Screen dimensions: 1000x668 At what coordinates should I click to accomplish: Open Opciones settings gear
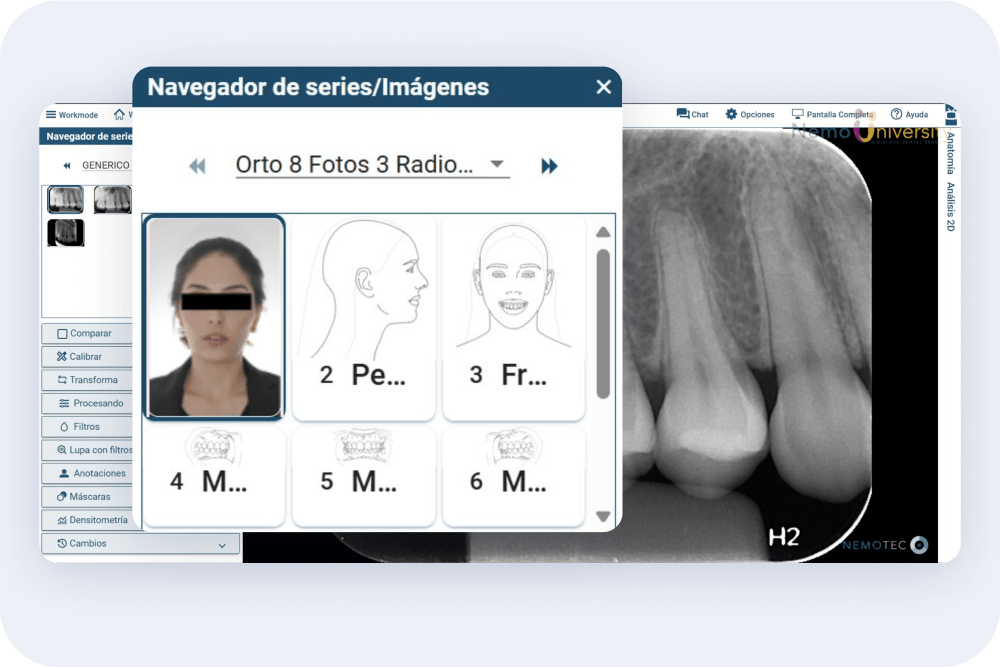click(x=750, y=114)
